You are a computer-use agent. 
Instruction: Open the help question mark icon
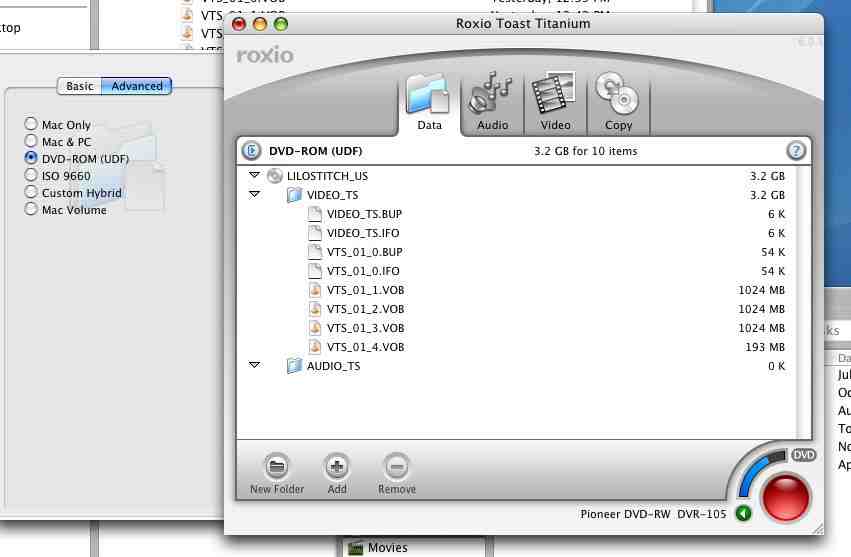796,151
